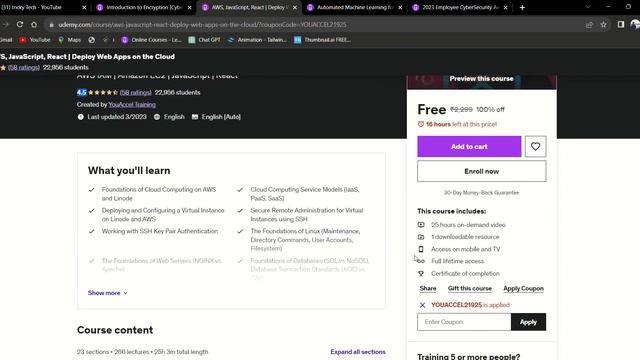640x360 pixels.
Task: Open a new browser tab
Action: click(522, 7)
